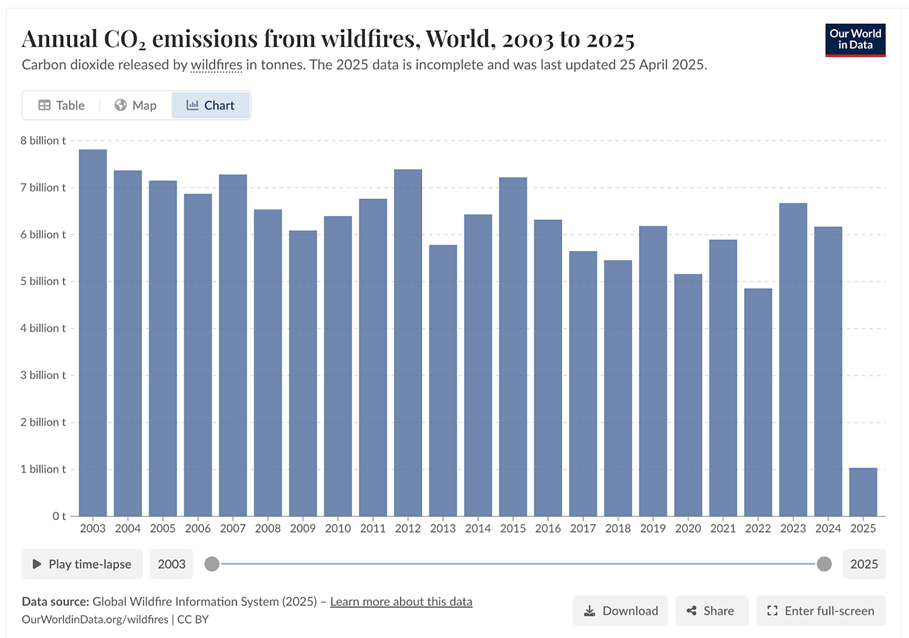This screenshot has height=638, width=909.
Task: Click the middle of the timeline track
Action: [518, 564]
